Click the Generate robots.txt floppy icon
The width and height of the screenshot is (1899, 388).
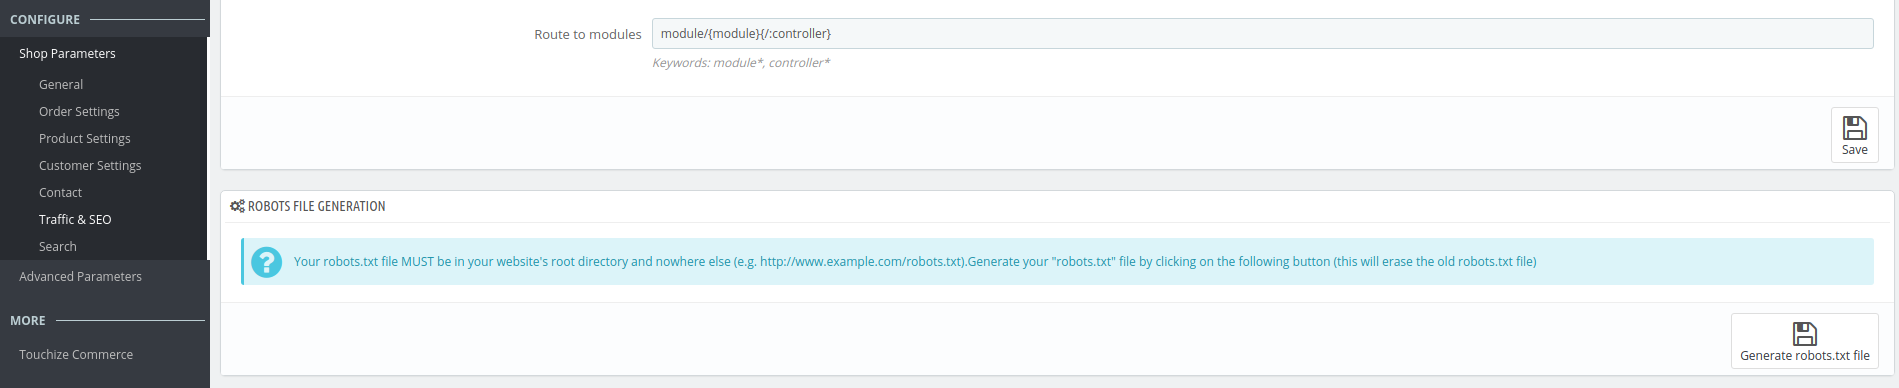(1804, 333)
